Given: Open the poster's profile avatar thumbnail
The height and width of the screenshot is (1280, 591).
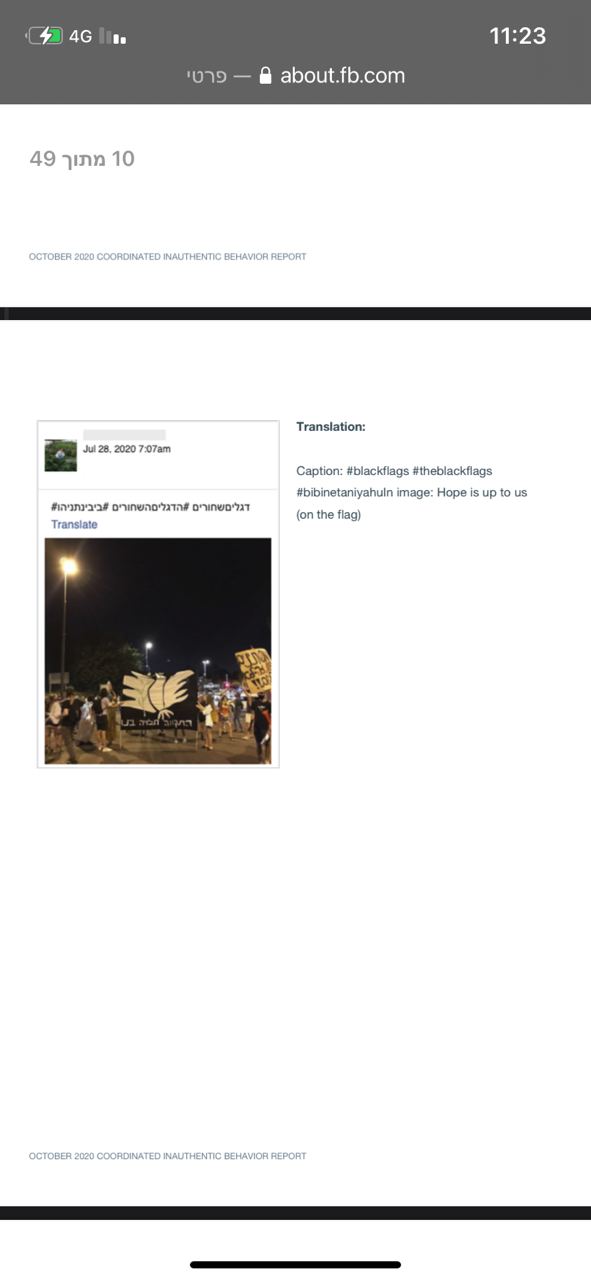Looking at the screenshot, I should 61,455.
